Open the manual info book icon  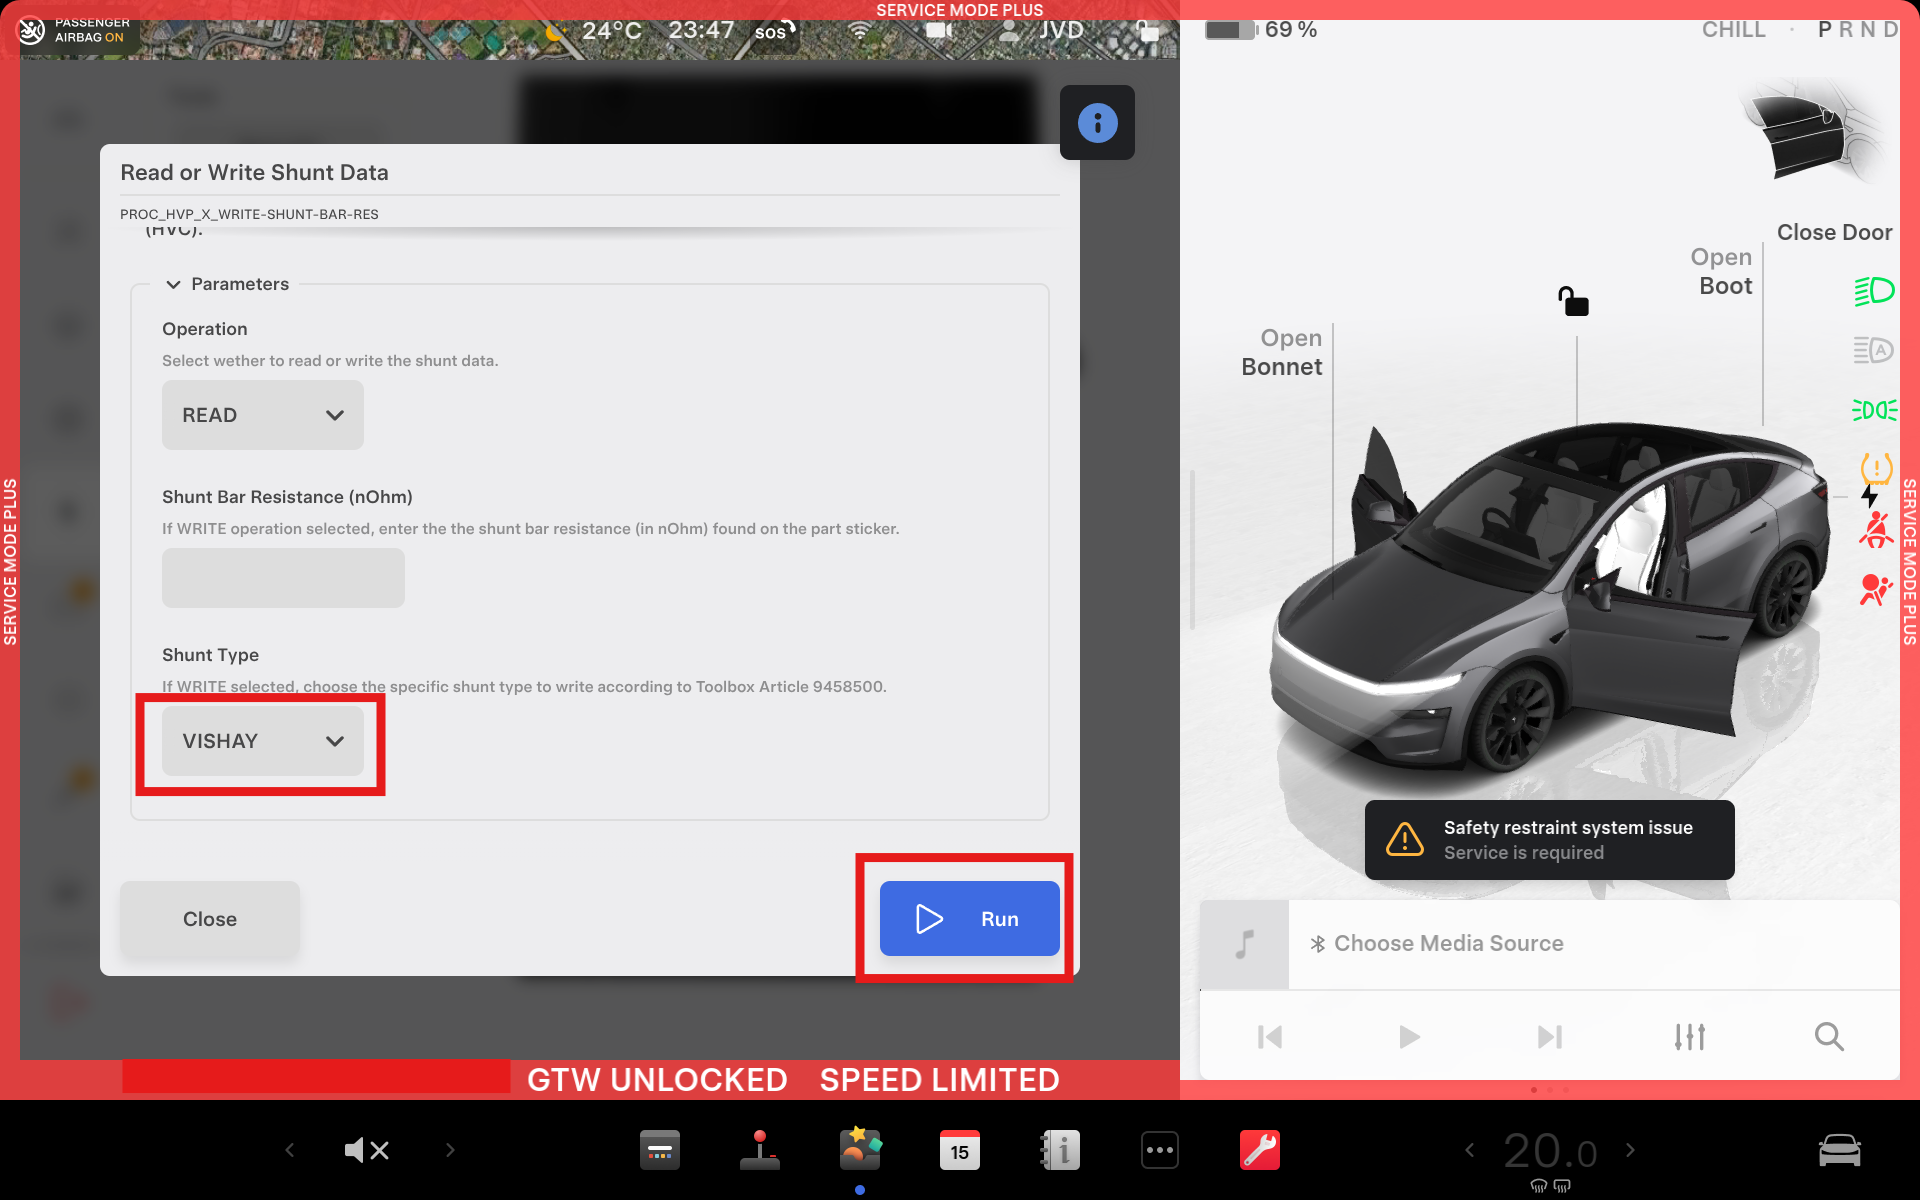tap(1060, 1150)
